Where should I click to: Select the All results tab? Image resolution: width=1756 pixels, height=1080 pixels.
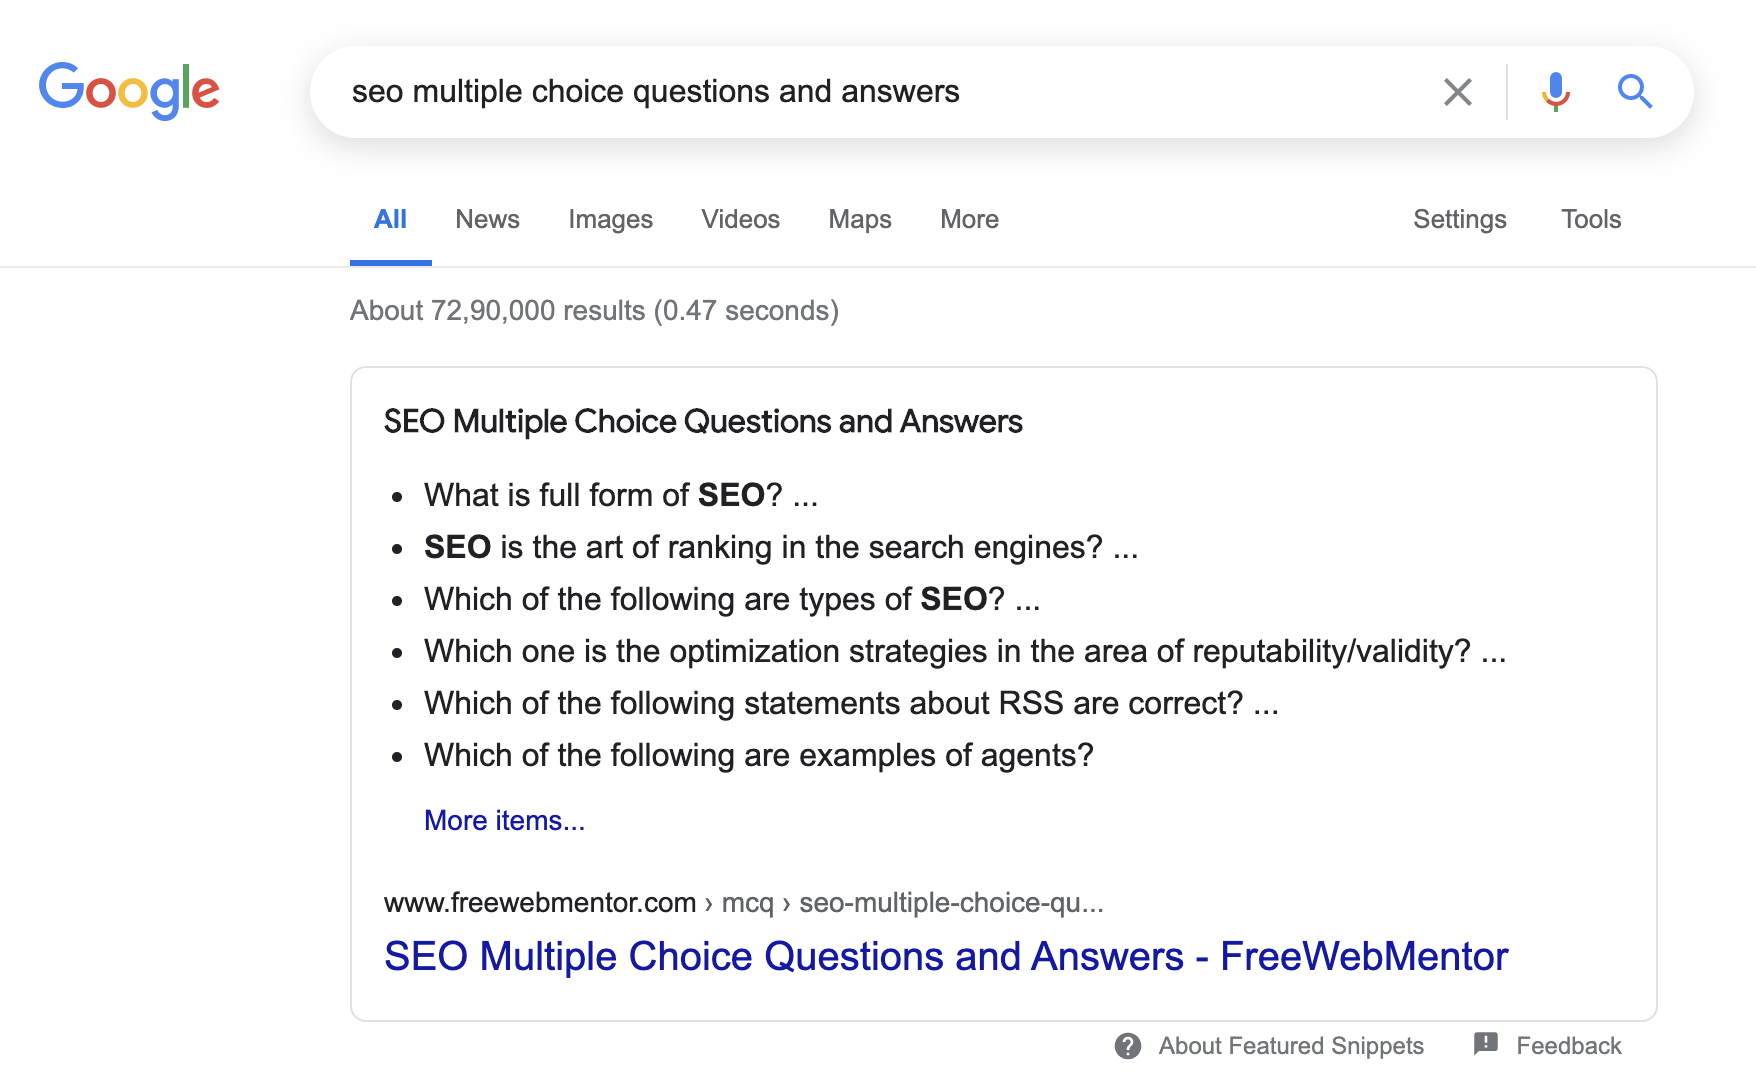coord(390,219)
